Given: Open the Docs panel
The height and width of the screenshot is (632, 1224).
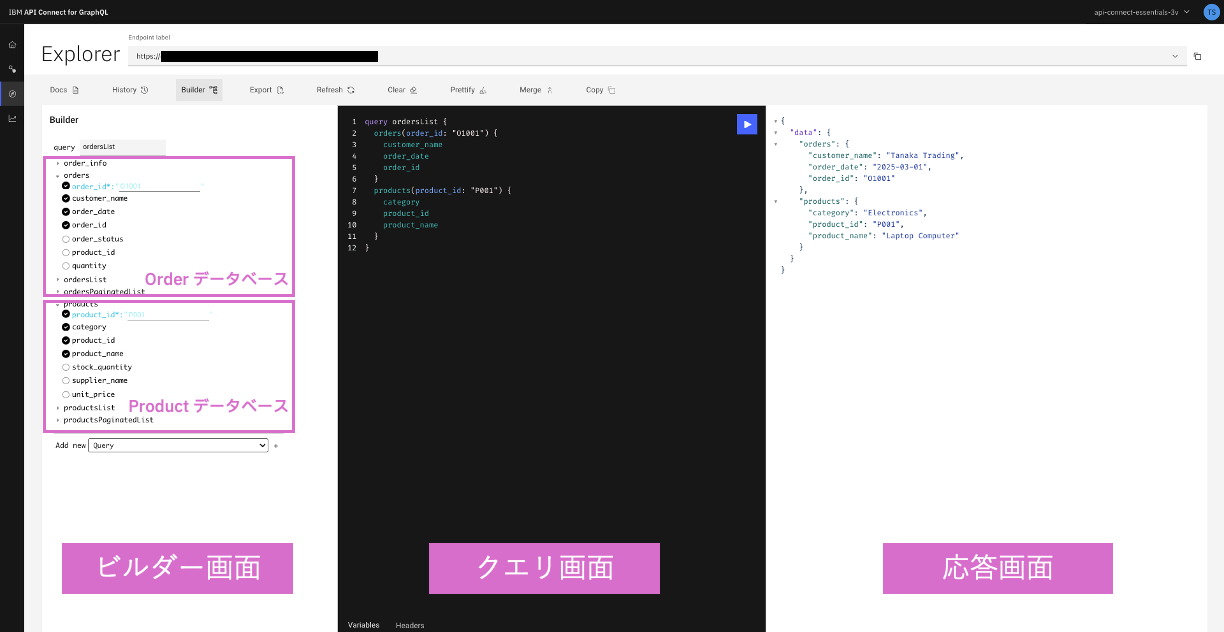Looking at the screenshot, I should (x=64, y=90).
